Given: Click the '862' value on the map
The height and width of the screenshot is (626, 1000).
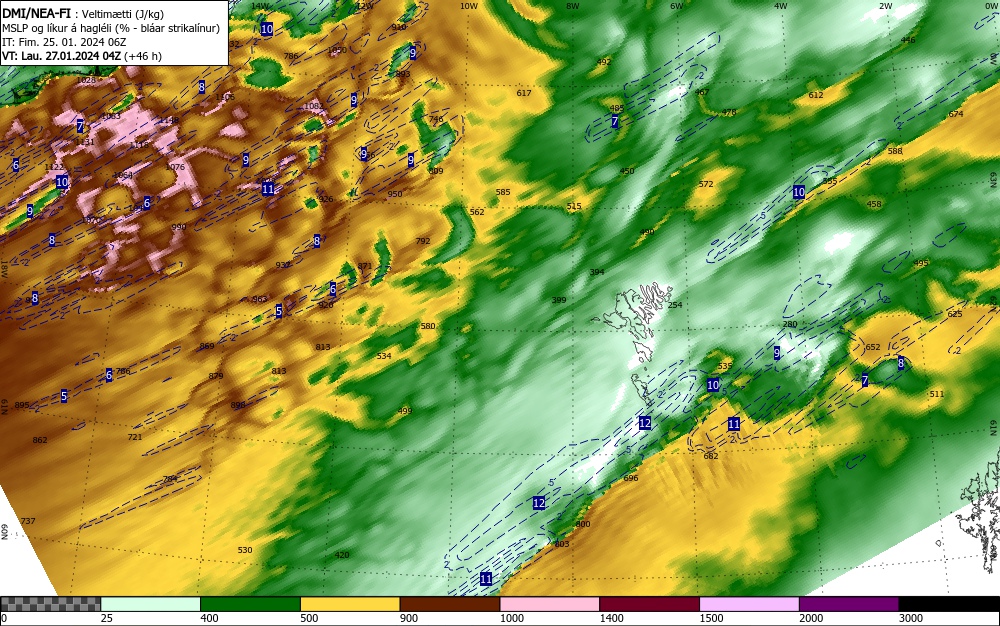Looking at the screenshot, I should [x=40, y=440].
